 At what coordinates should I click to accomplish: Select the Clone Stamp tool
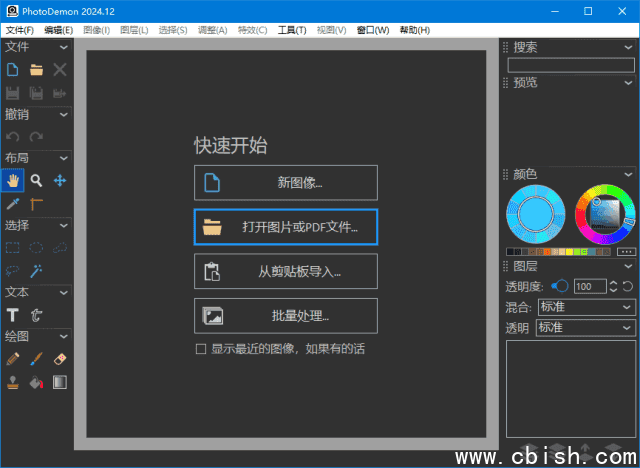[13, 382]
